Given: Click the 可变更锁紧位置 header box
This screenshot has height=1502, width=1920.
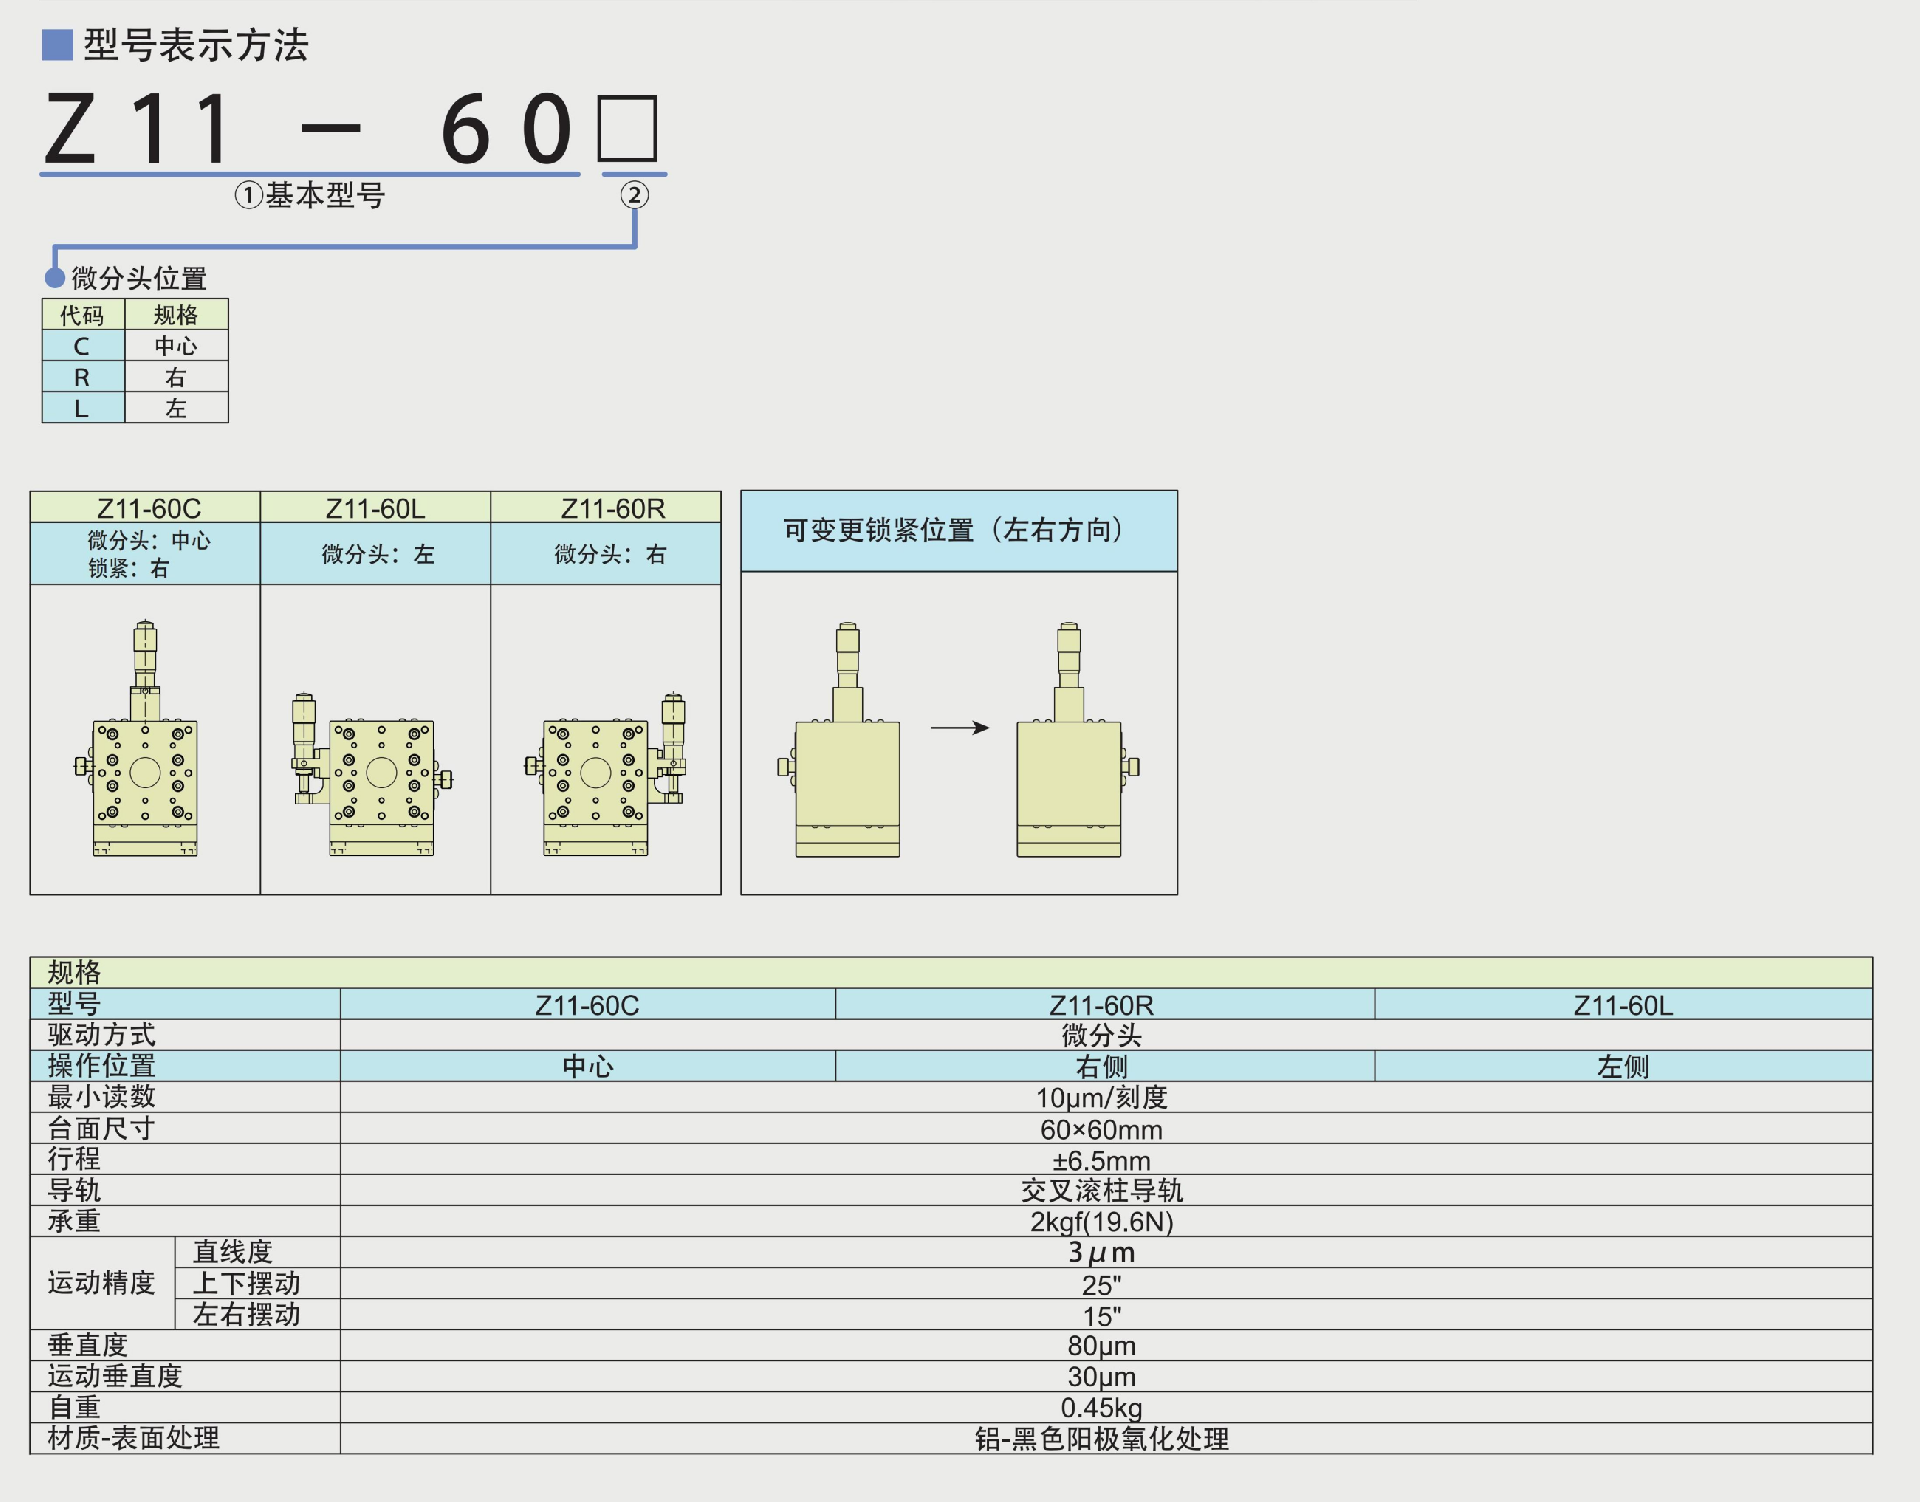Looking at the screenshot, I should pos(958,531).
